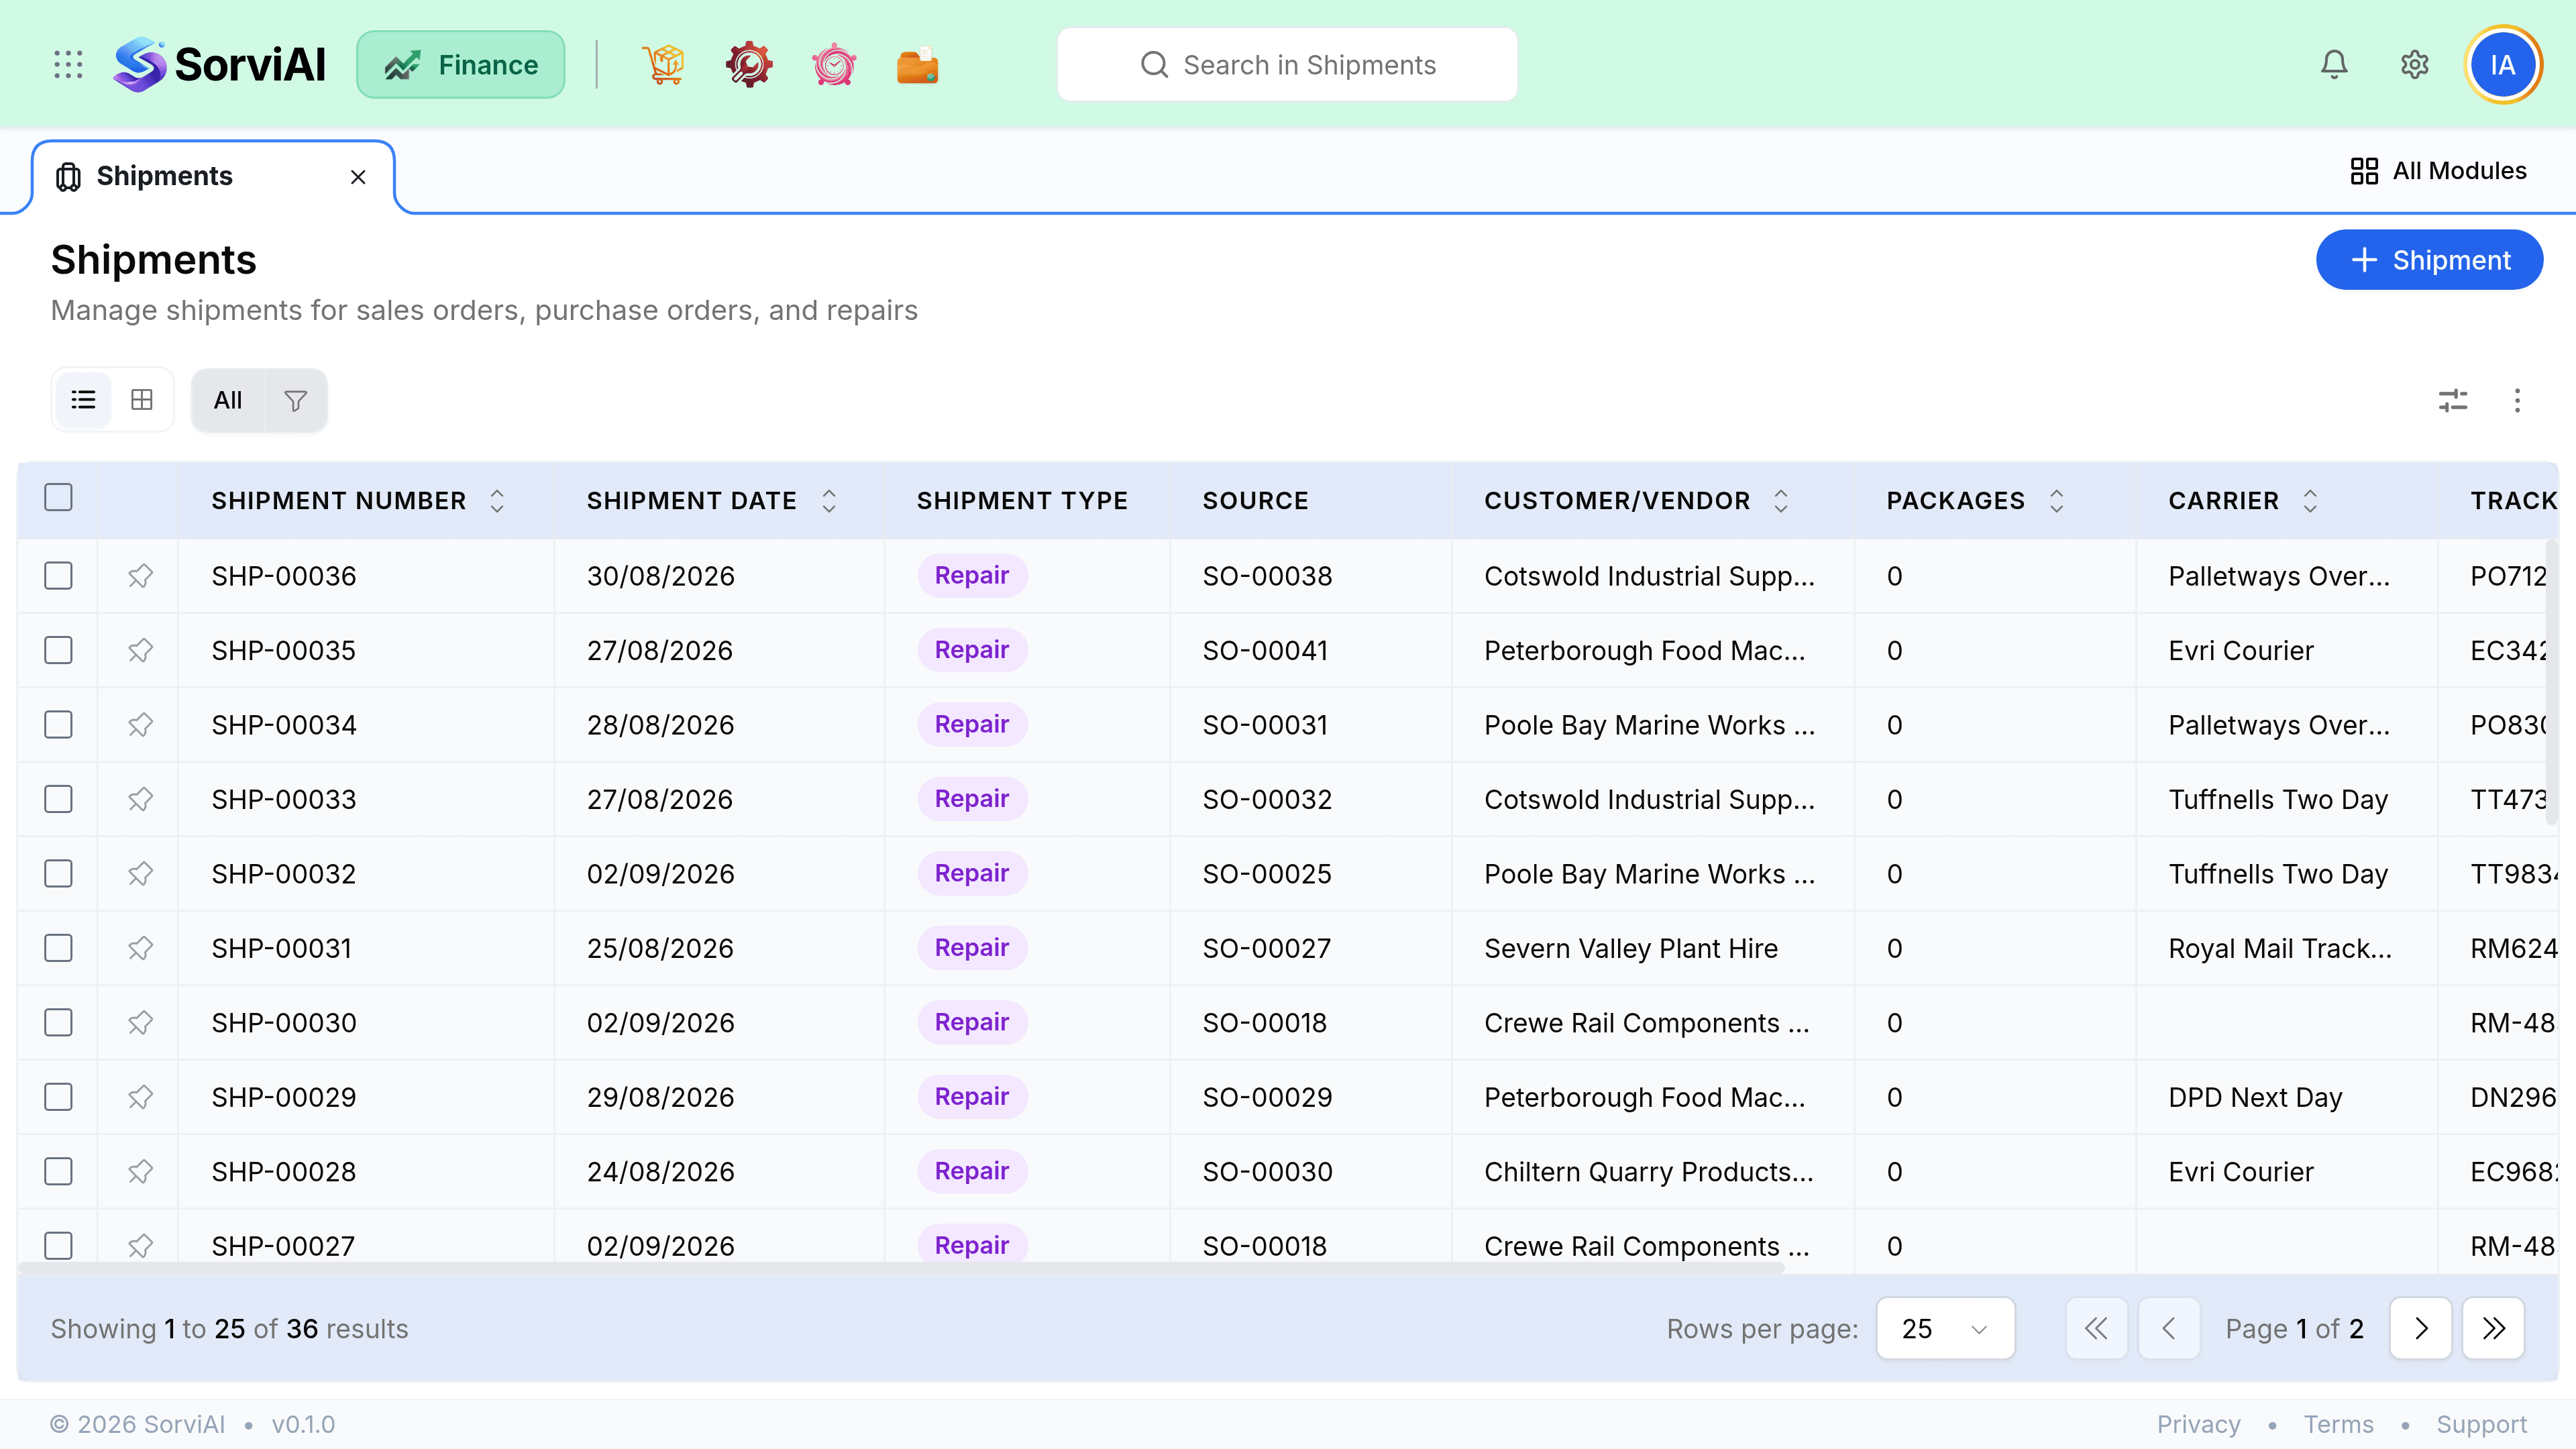Screen dimensions: 2576x1449
Task: Close the Shipments tab
Action: click(358, 177)
